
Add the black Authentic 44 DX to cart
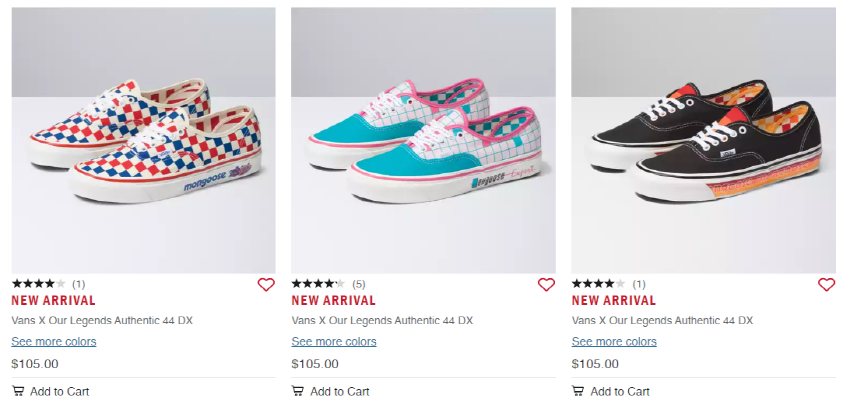click(x=610, y=391)
